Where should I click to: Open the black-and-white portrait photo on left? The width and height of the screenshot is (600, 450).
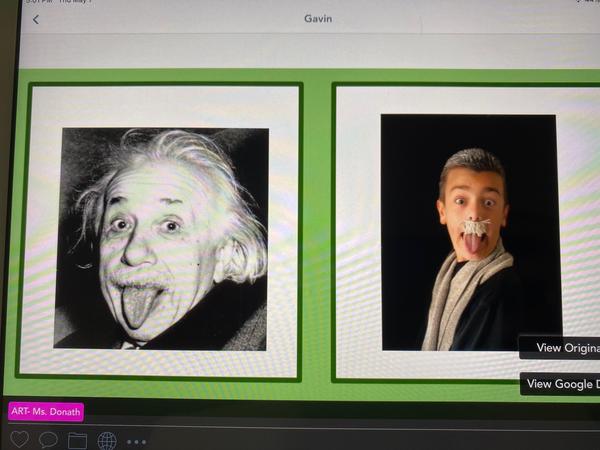(161, 239)
